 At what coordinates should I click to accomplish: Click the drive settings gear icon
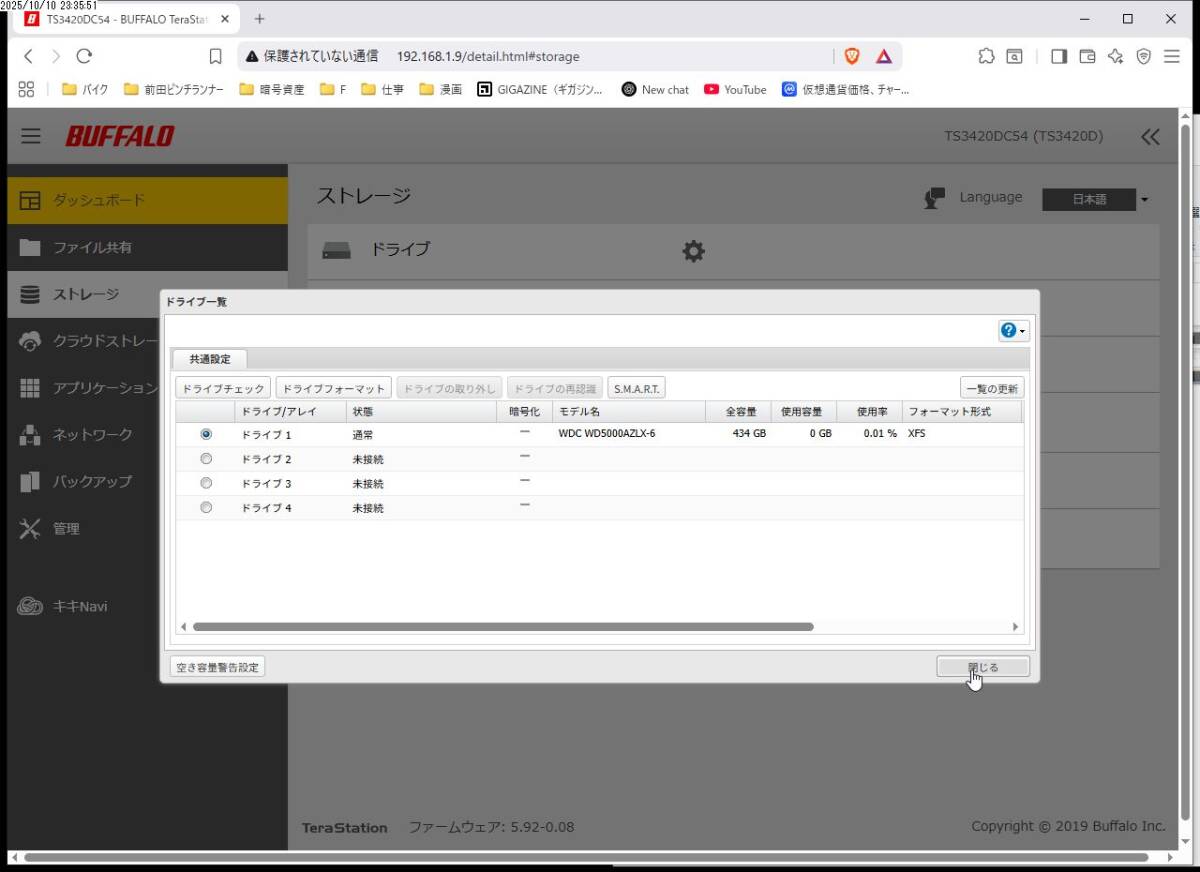pos(693,251)
